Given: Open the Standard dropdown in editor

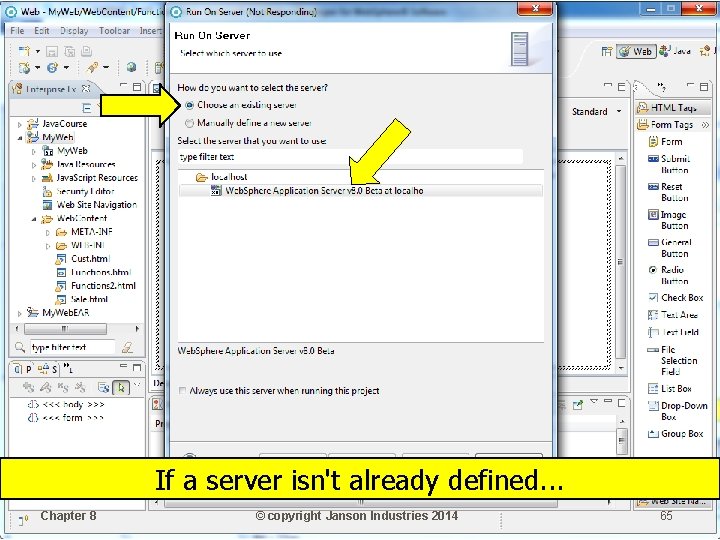Looking at the screenshot, I should [x=596, y=112].
